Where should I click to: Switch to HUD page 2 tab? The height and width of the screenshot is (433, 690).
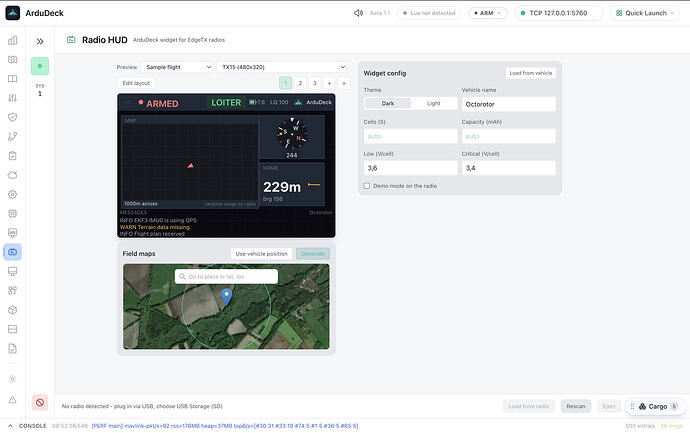click(x=300, y=83)
